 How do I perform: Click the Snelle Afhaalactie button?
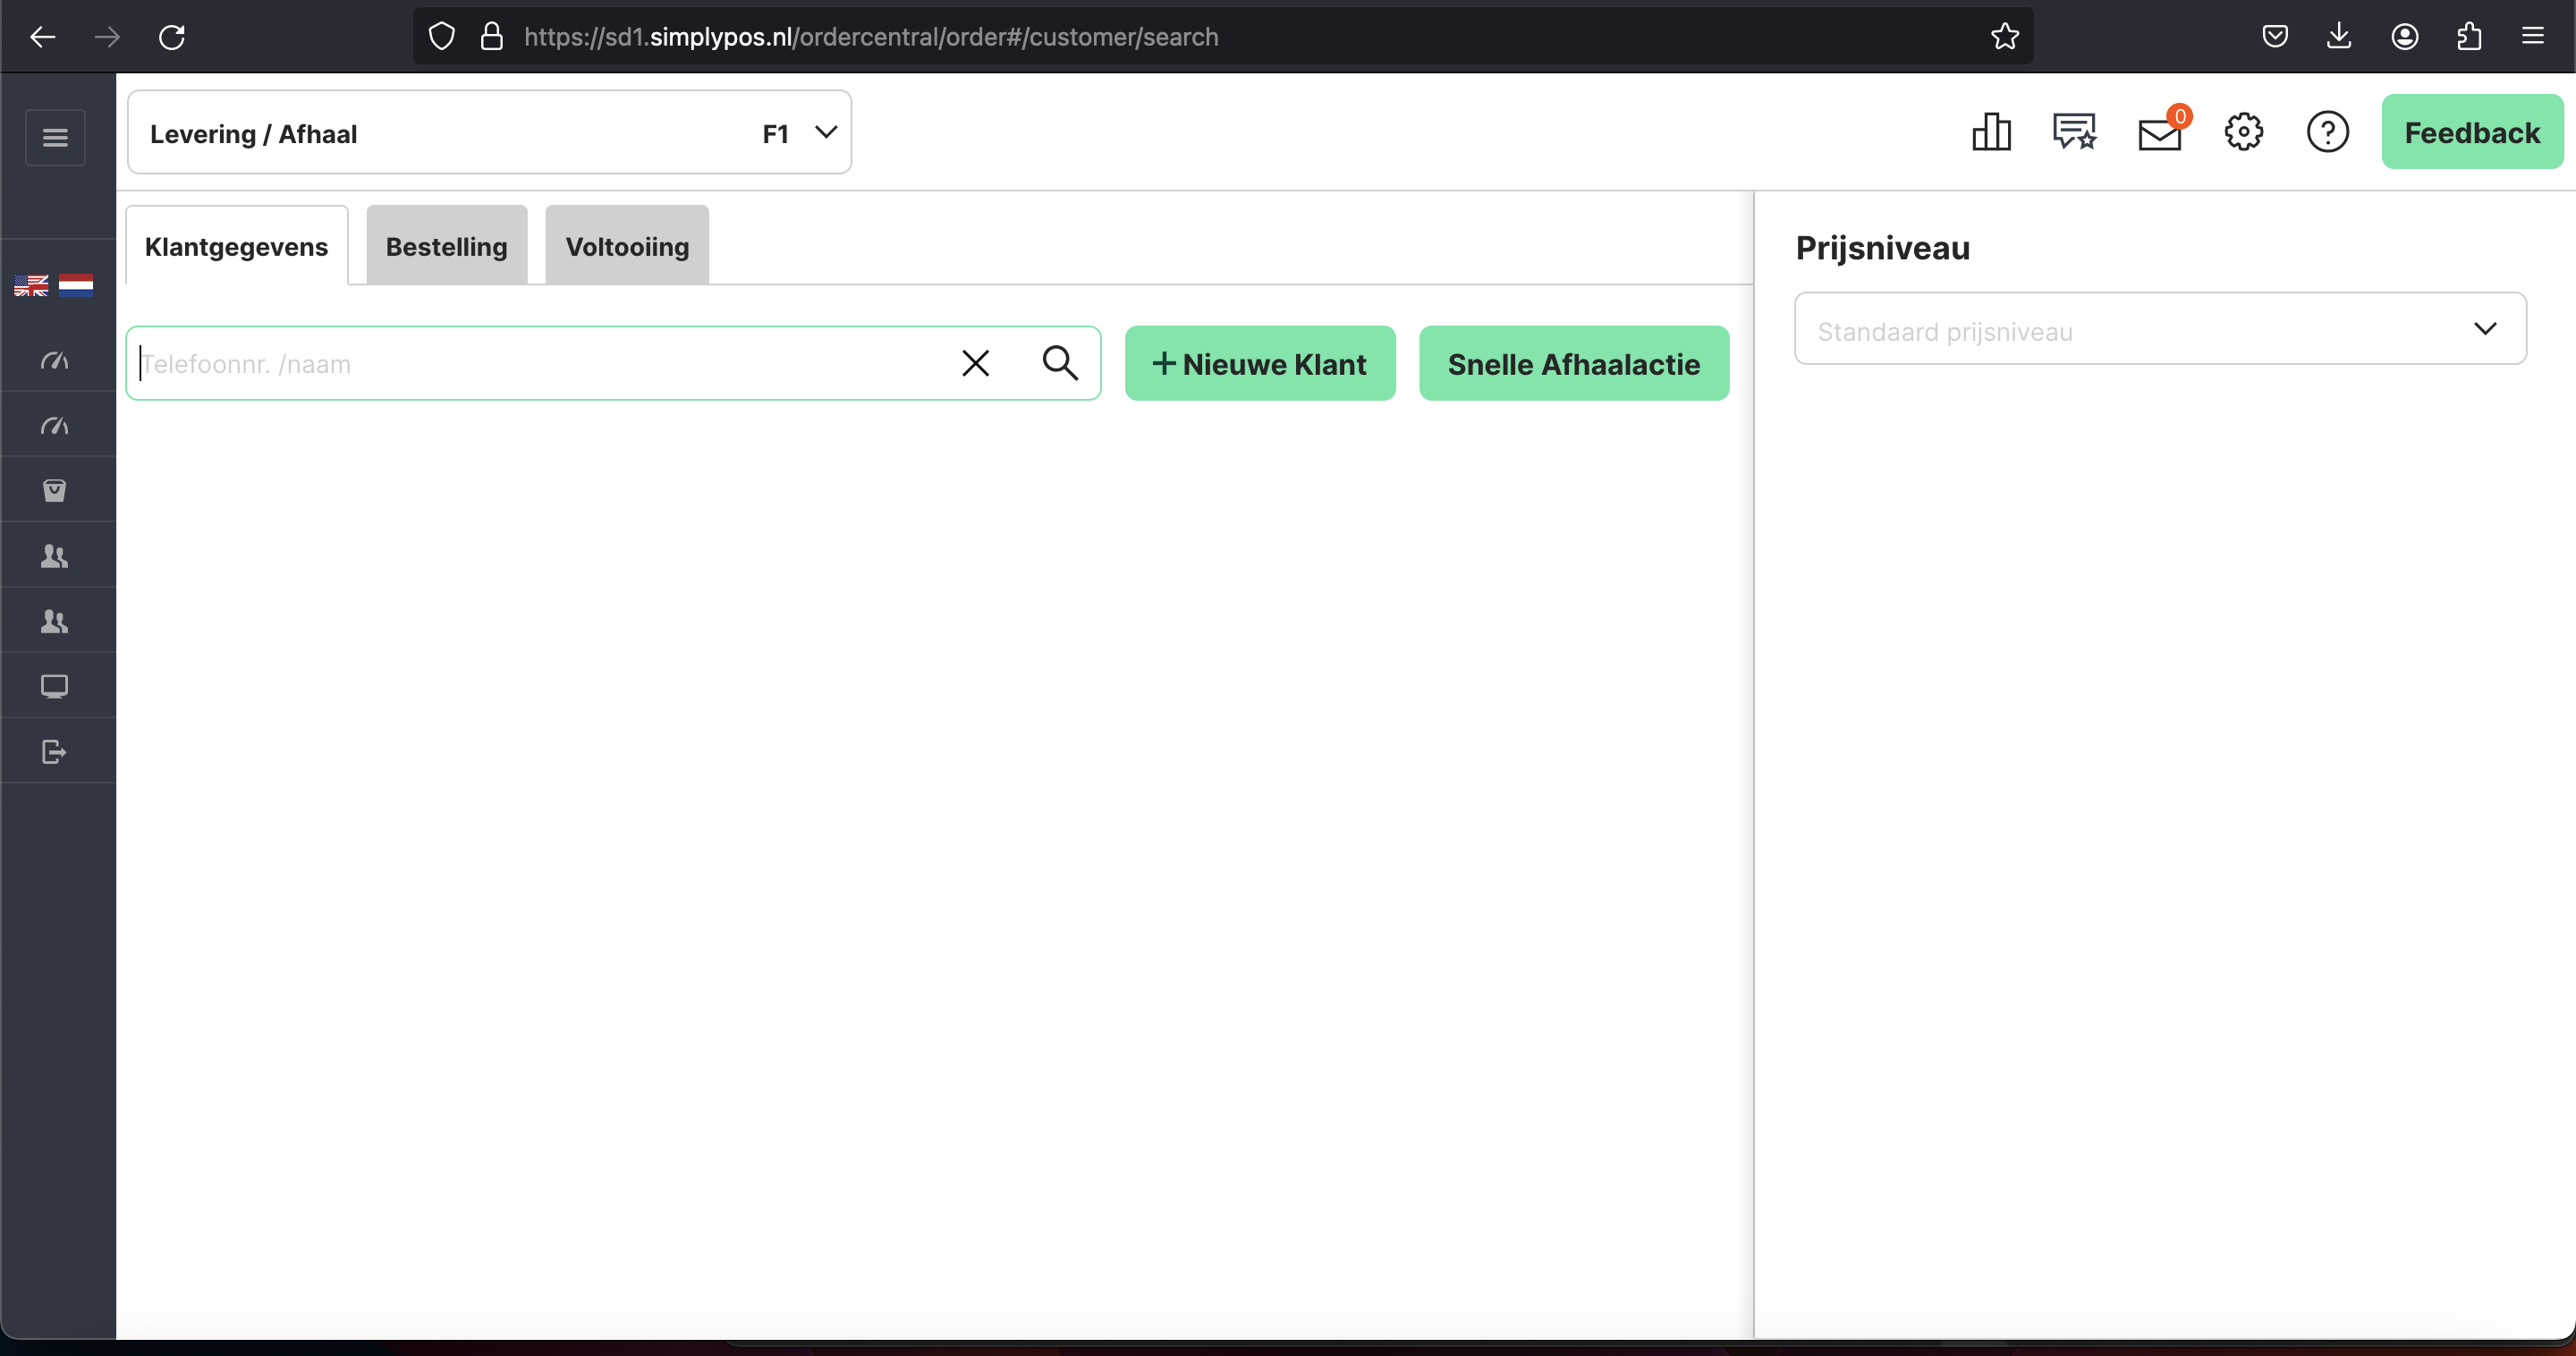[x=1574, y=363]
